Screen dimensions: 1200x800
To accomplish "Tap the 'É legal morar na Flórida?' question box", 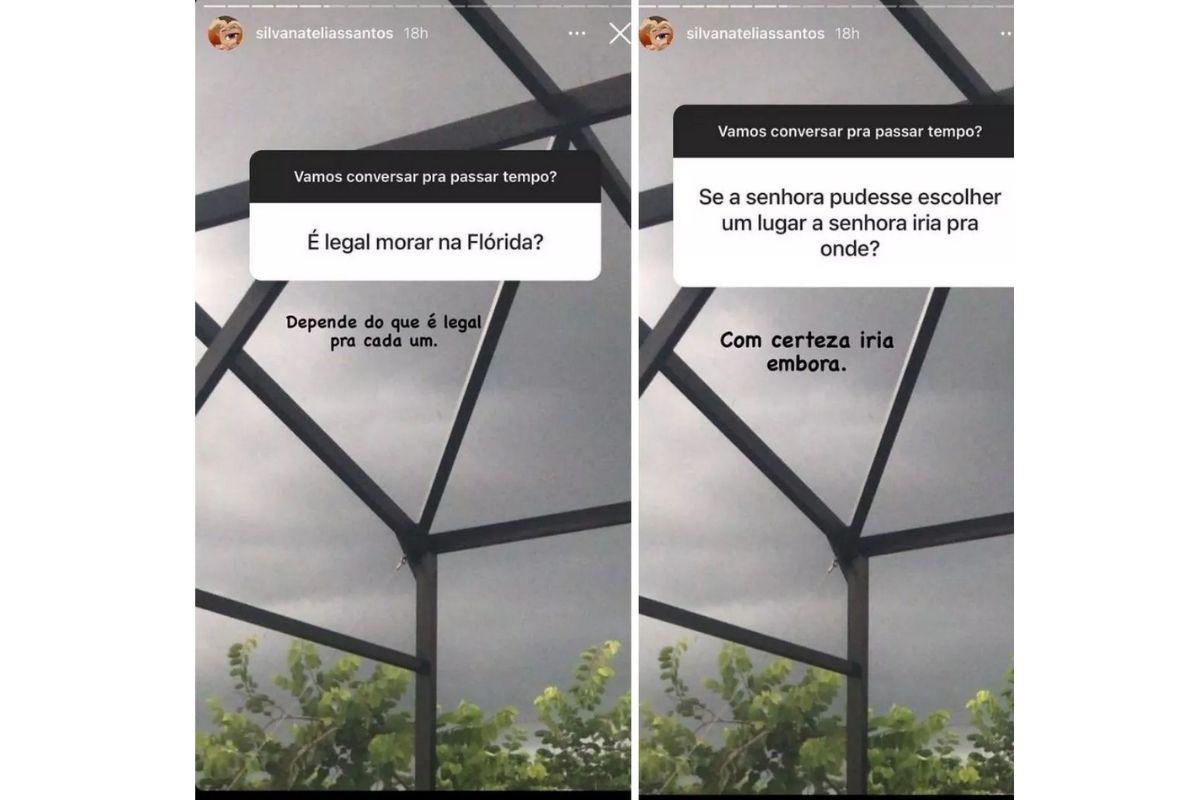I will pos(425,241).
